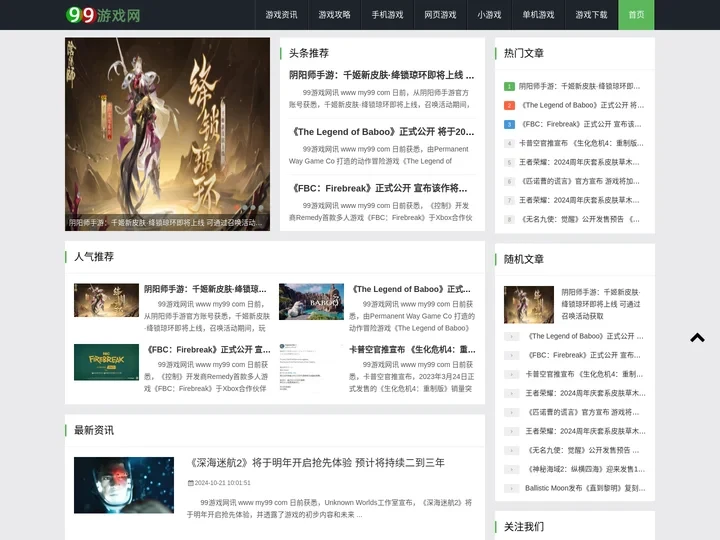720x540 pixels.
Task: Open the 游戏资讯 menu
Action: pyautogui.click(x=281, y=15)
